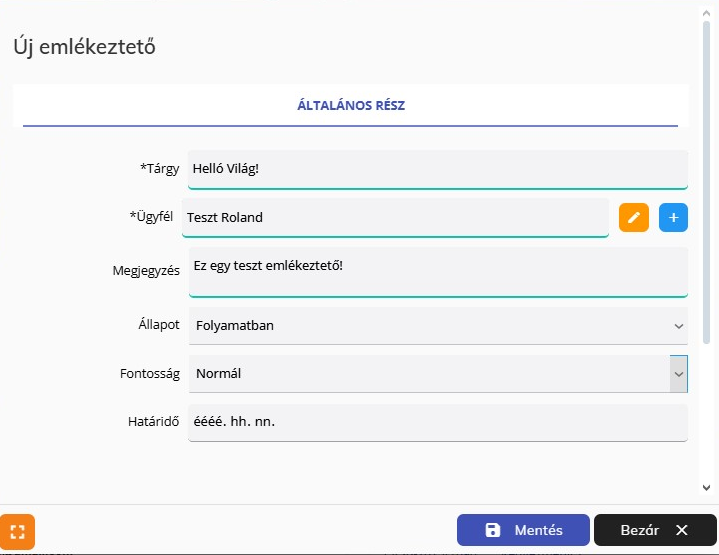Focus the Tárgy field containing Helló Világ!
719x555 pixels.
pos(437,169)
